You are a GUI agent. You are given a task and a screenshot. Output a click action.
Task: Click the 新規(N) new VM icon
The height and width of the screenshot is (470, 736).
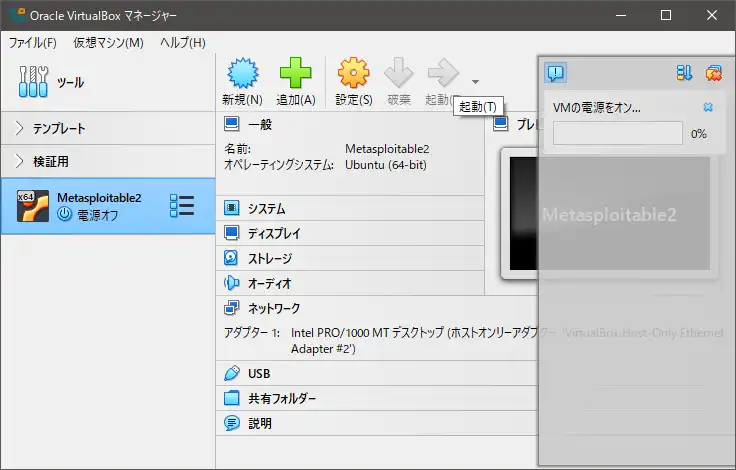tap(242, 74)
